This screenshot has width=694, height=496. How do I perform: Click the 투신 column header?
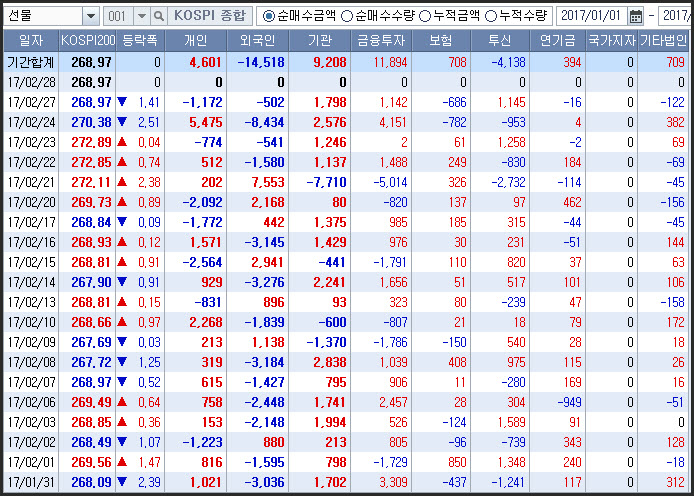(x=500, y=41)
